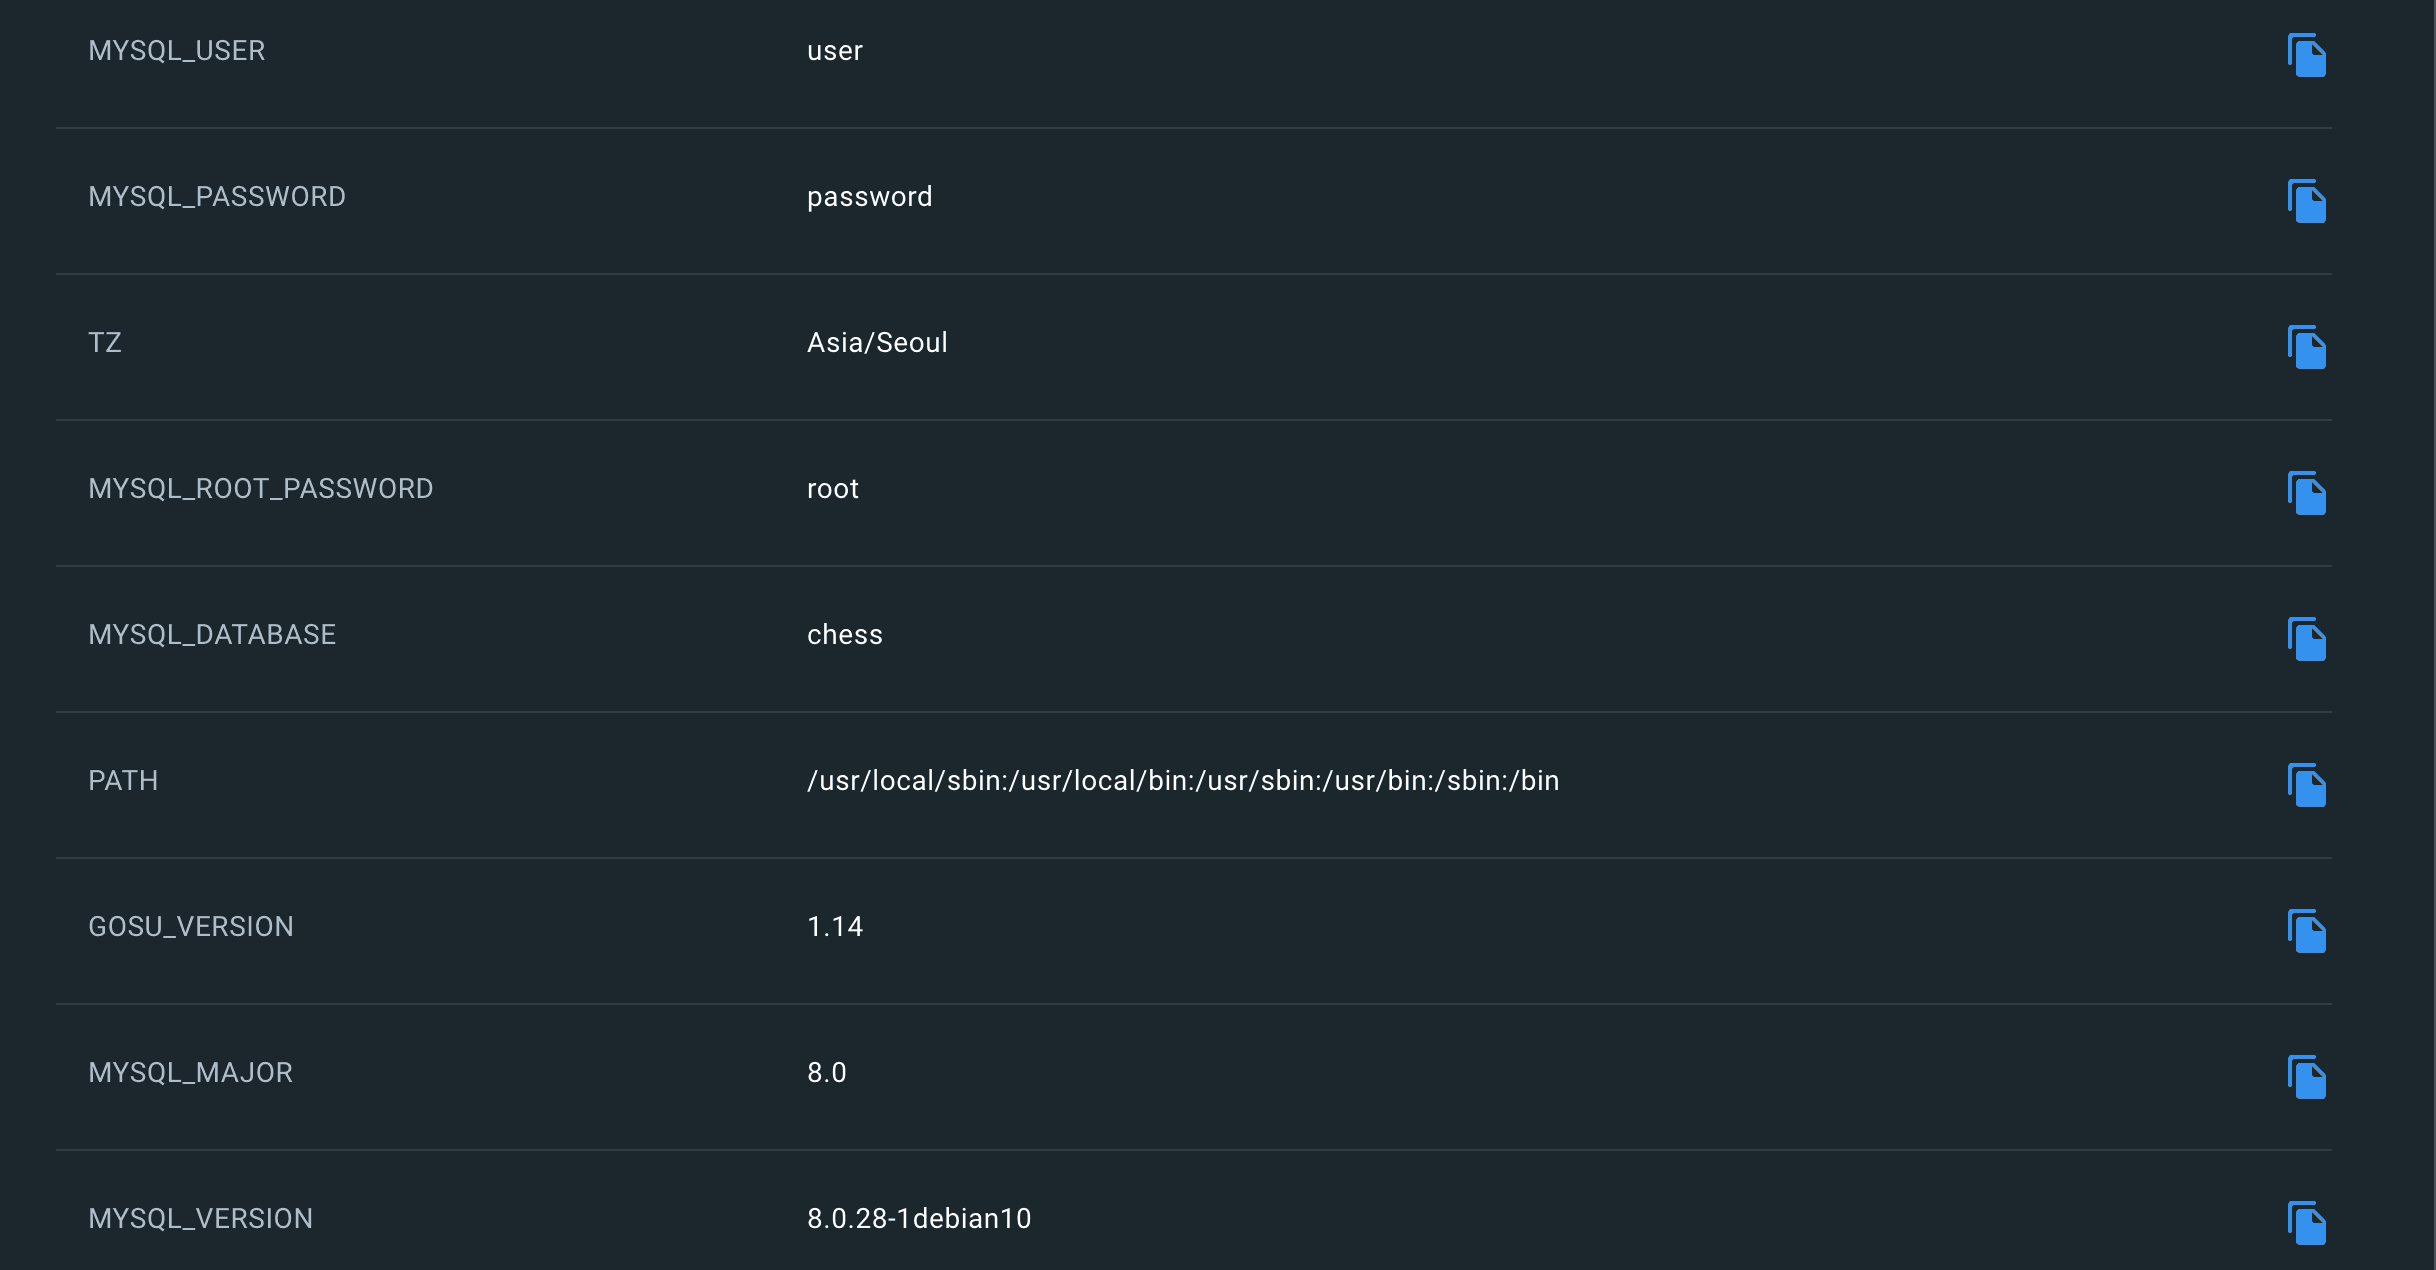Click the 1.14 gosu version value
This screenshot has width=2436, height=1270.
pyautogui.click(x=835, y=927)
